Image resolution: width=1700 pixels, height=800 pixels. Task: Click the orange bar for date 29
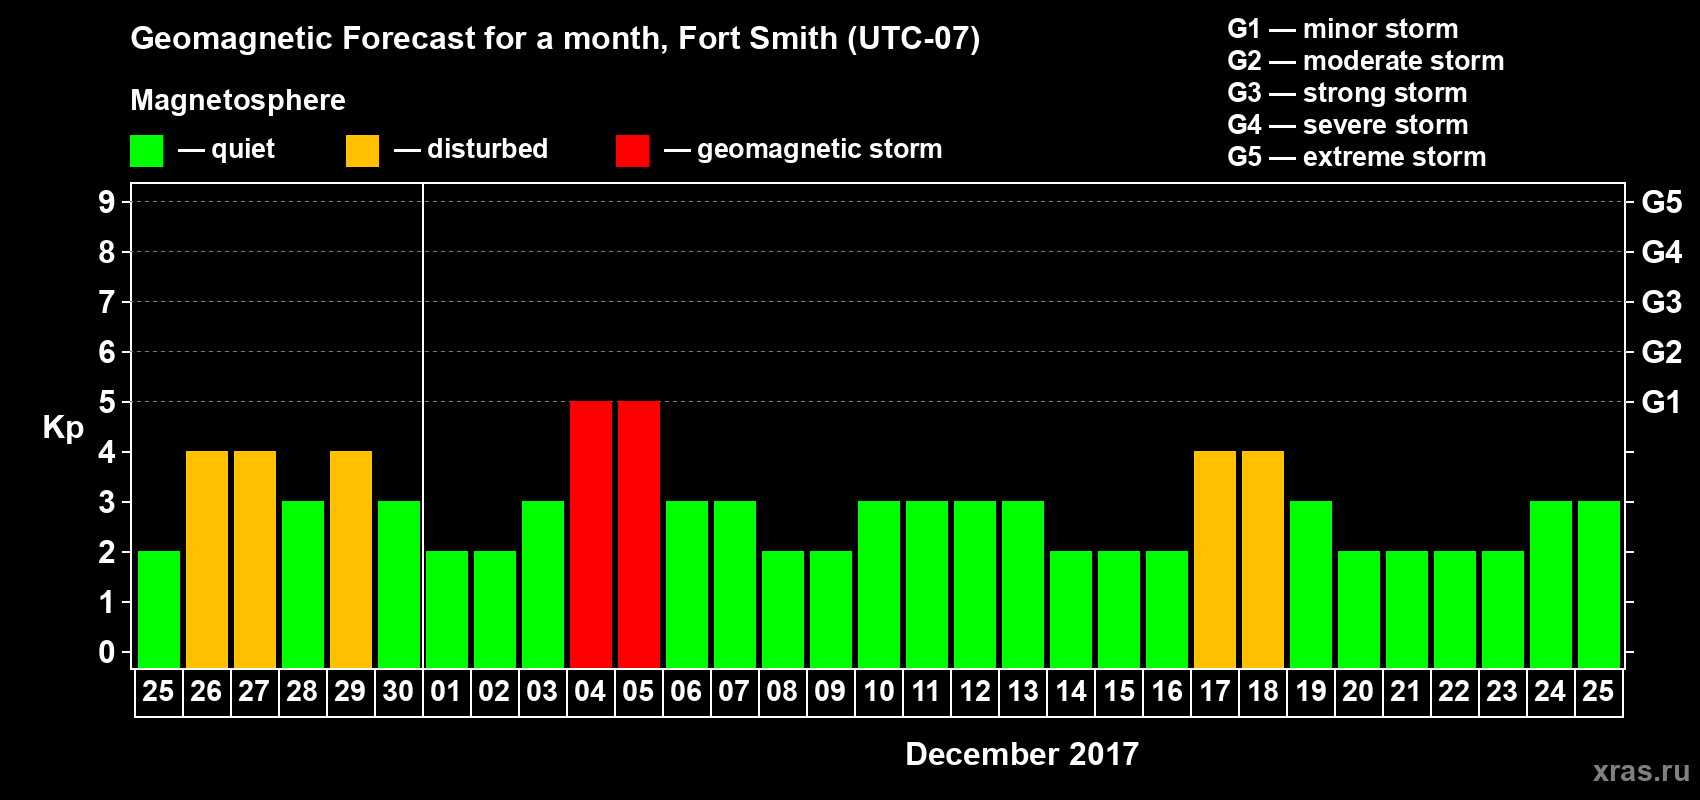click(x=351, y=559)
